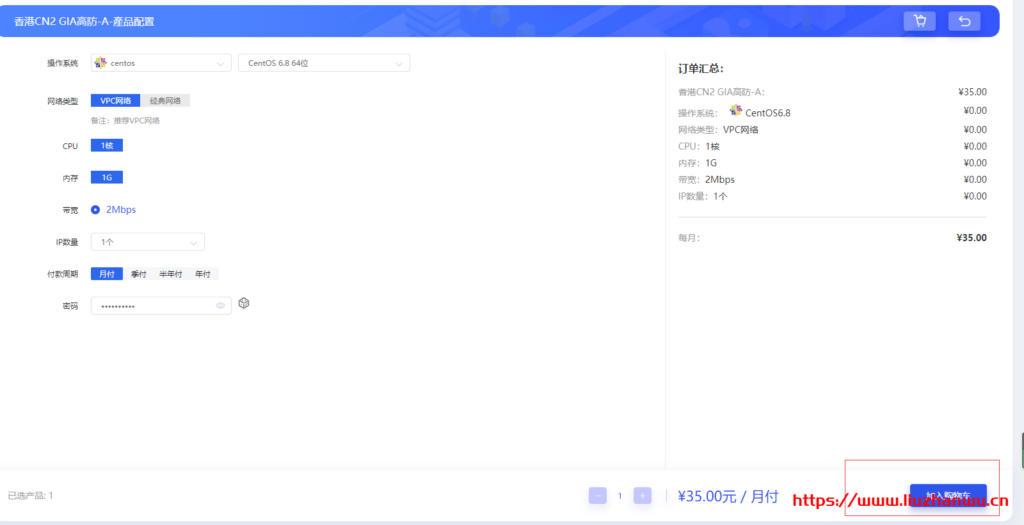Open the centos operating system dropdown
This screenshot has width=1024, height=525.
(160, 63)
